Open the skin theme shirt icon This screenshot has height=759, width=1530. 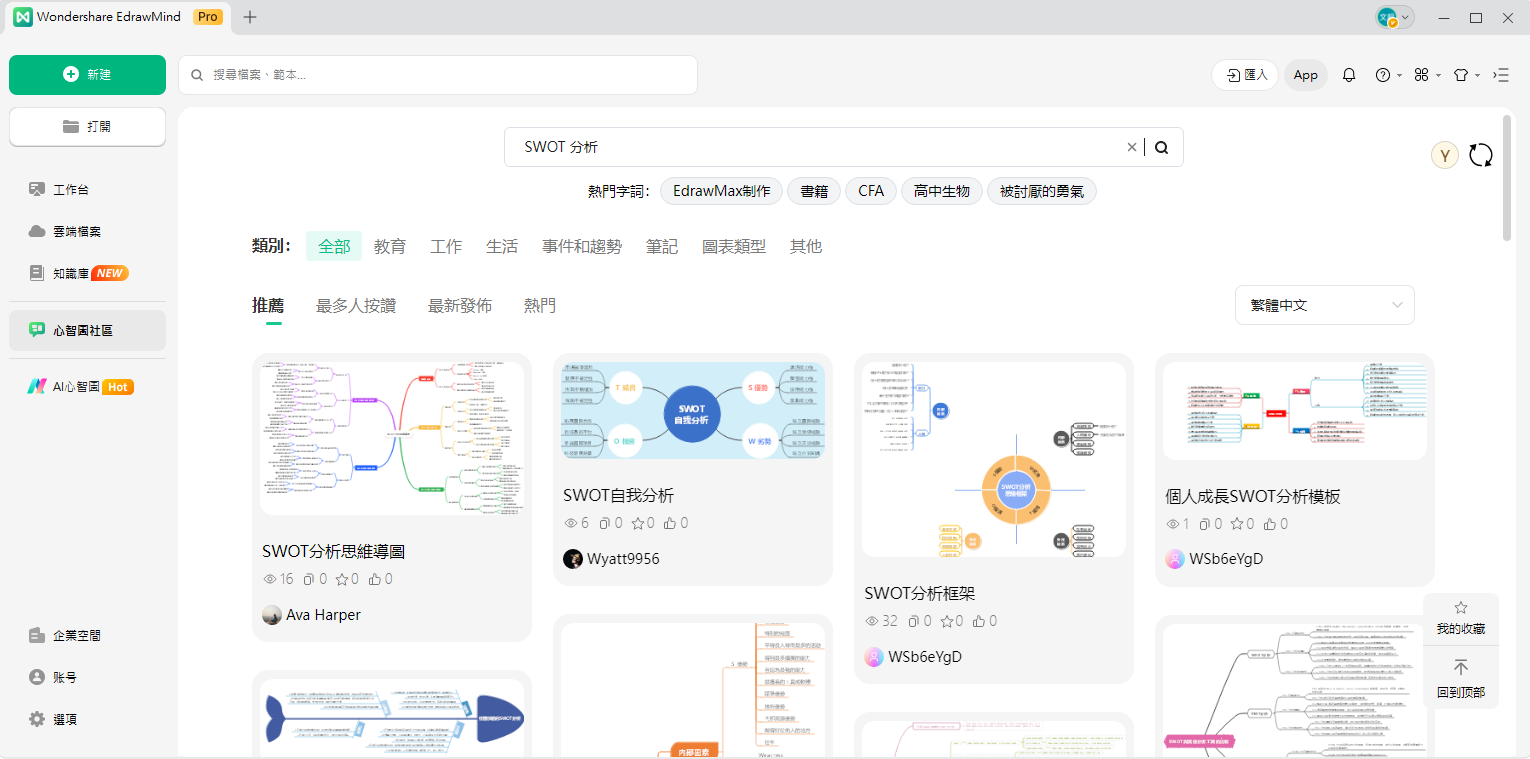coord(1460,75)
